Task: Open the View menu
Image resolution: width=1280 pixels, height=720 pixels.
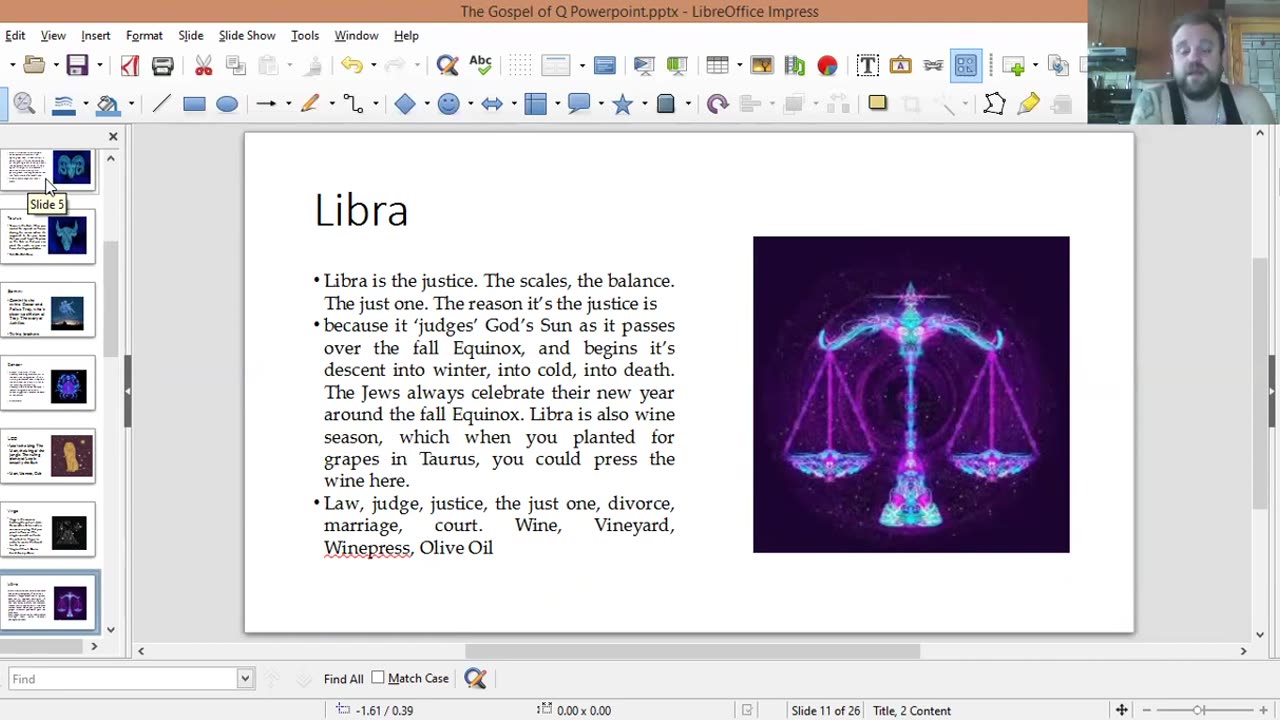Action: pyautogui.click(x=53, y=35)
